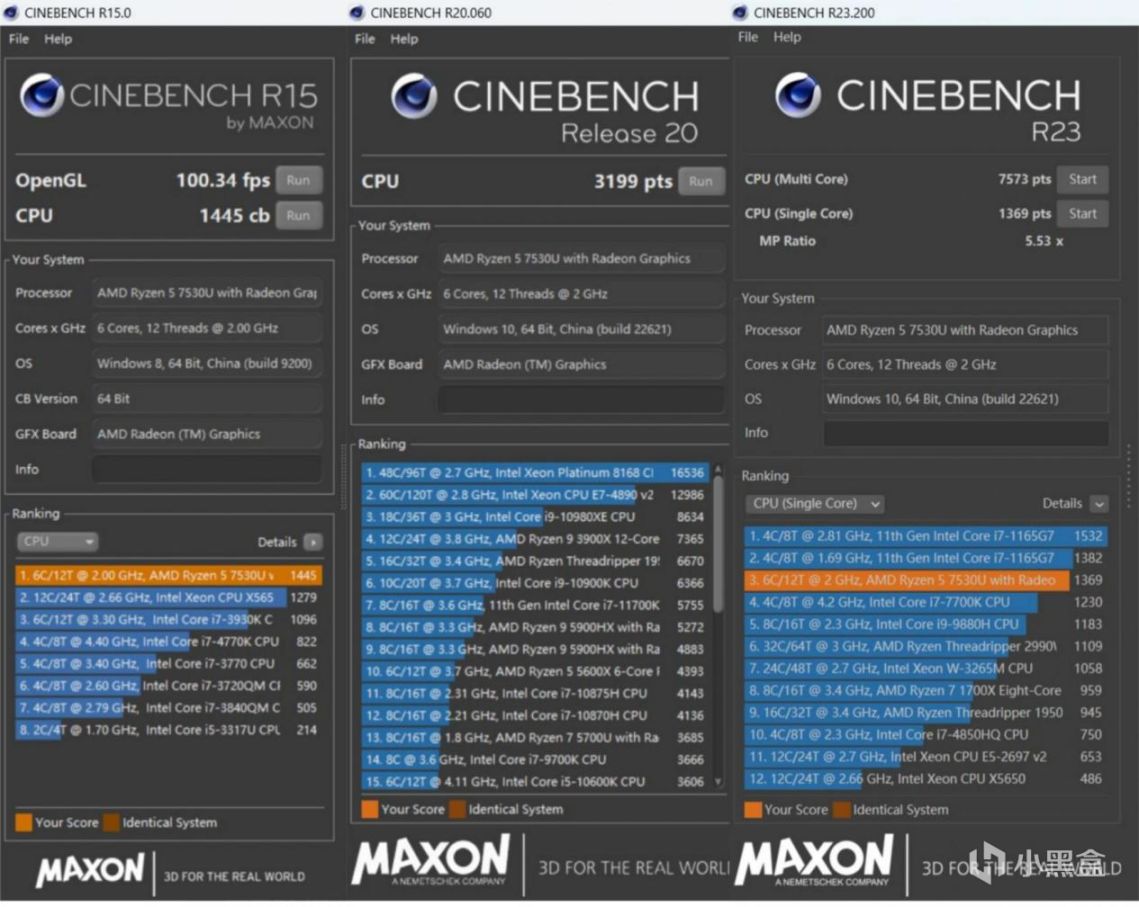Screen dimensions: 1139x907
Task: Click the Your Score orange swatch in R23
Action: coord(753,810)
